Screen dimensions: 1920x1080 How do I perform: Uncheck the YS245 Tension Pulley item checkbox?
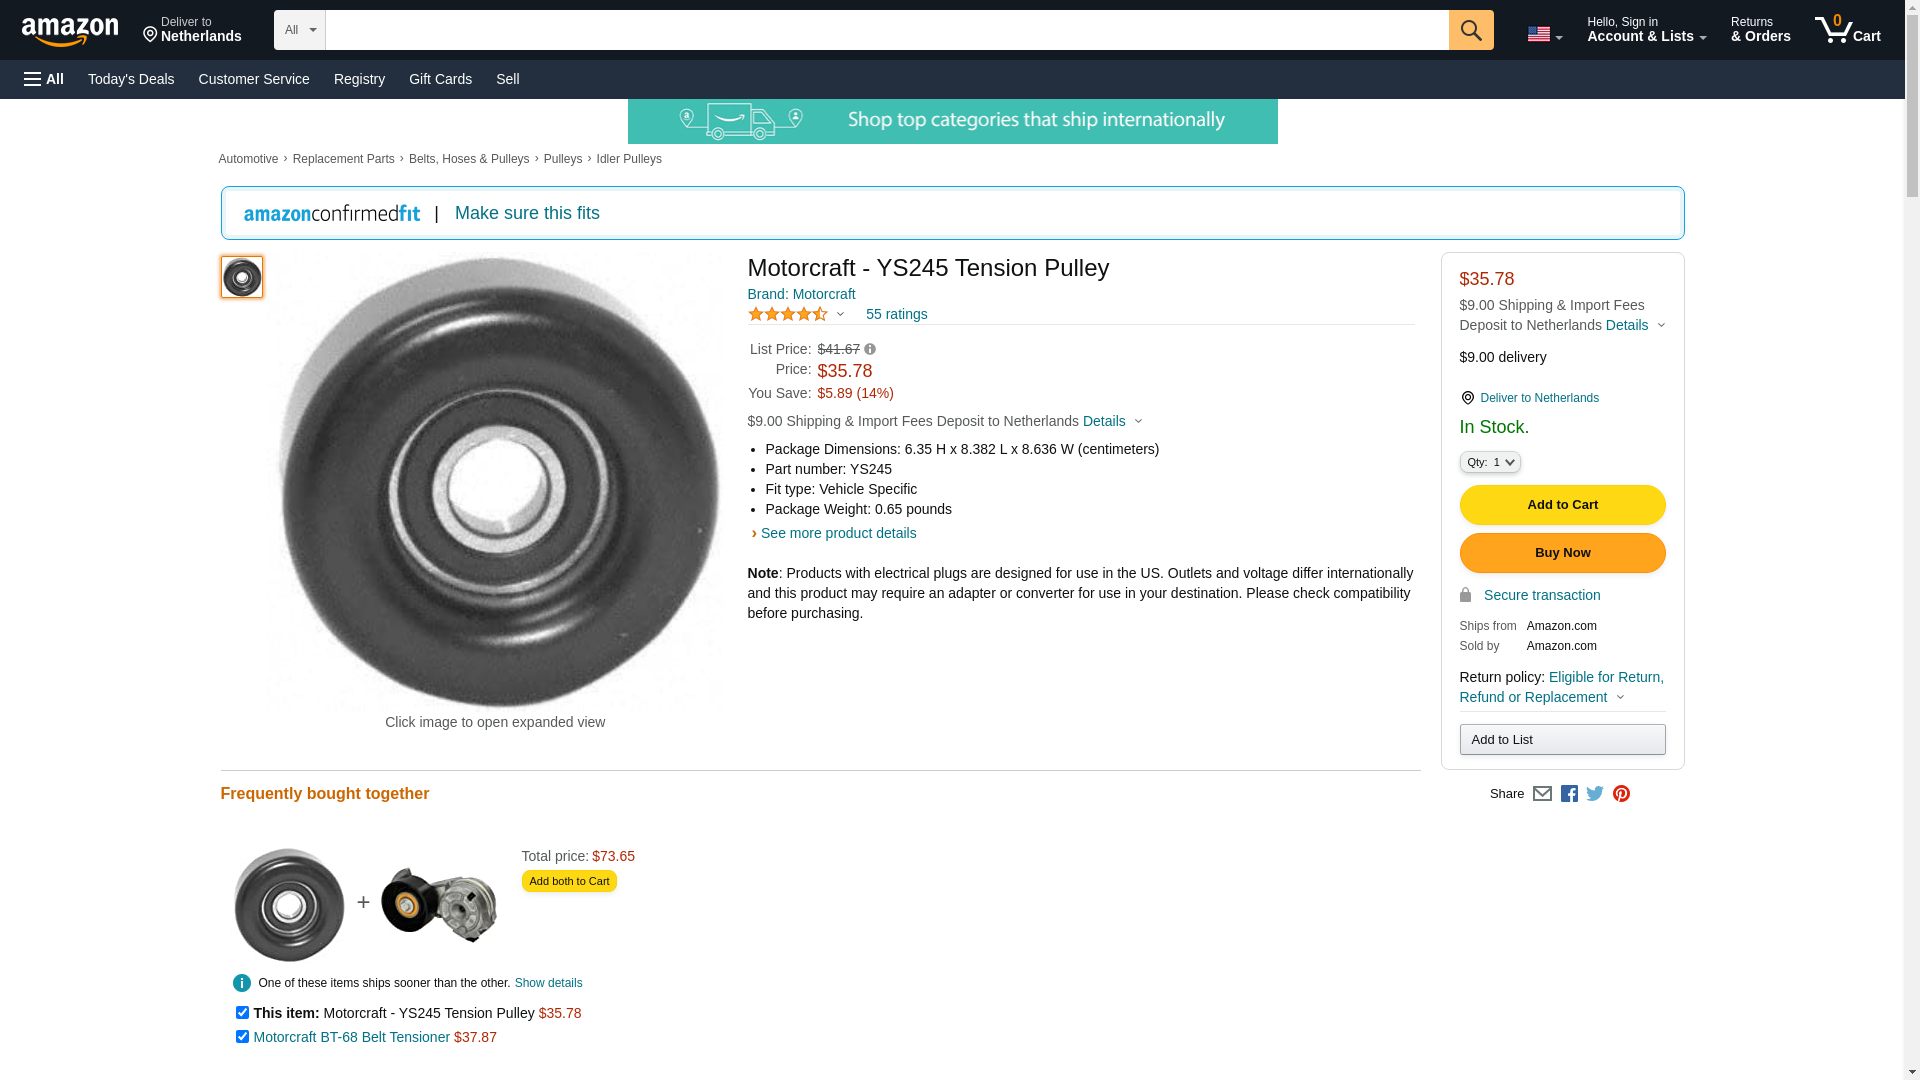point(242,1013)
